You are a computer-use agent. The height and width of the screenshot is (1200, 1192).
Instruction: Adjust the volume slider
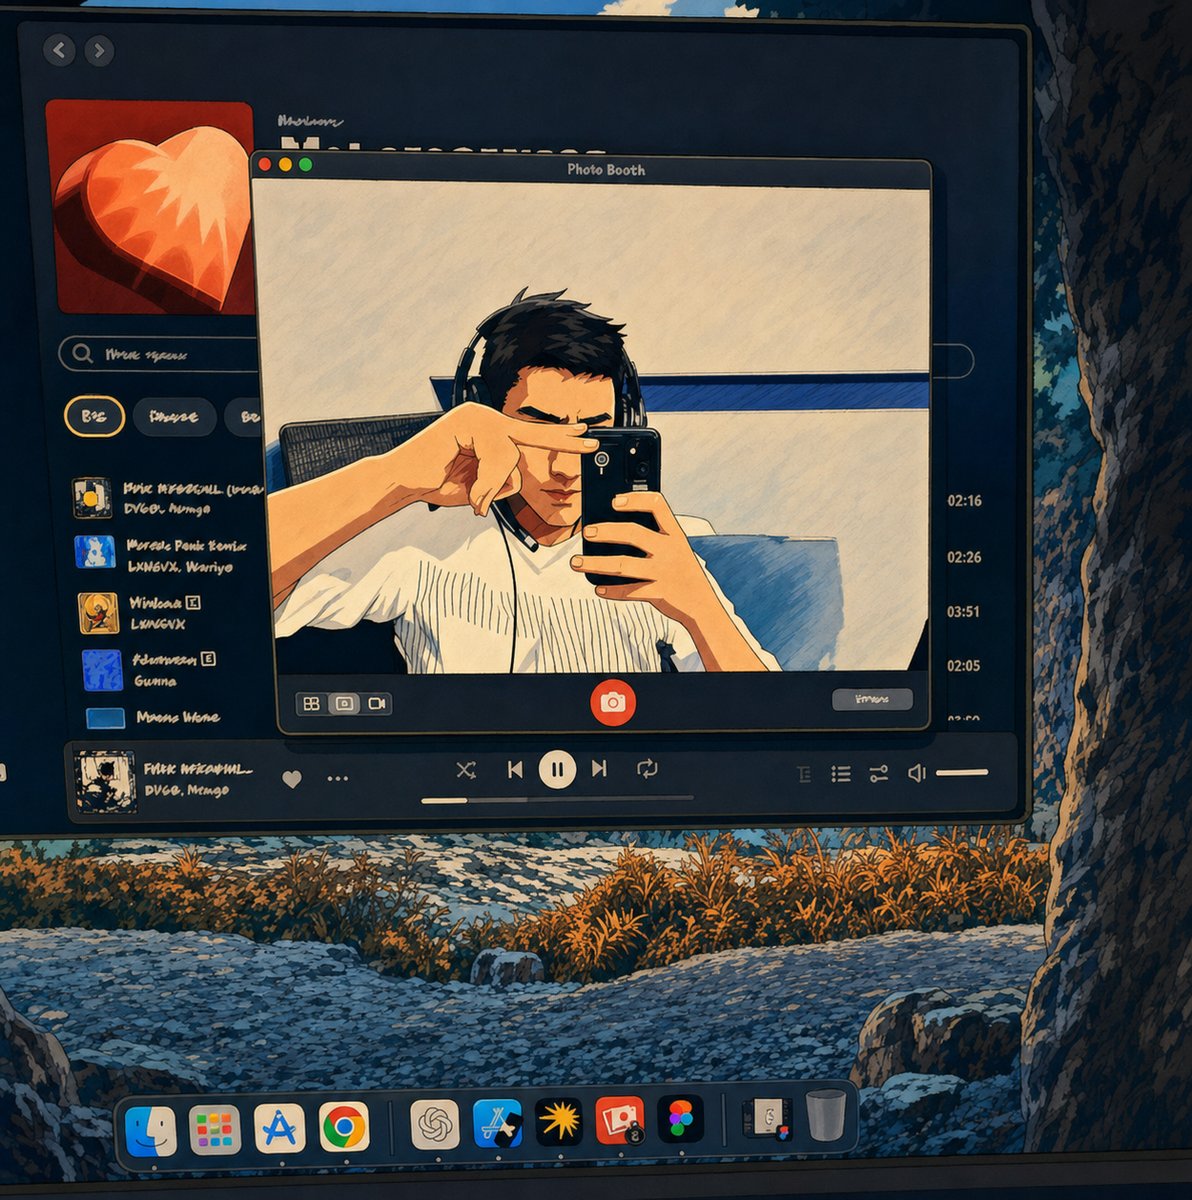962,772
